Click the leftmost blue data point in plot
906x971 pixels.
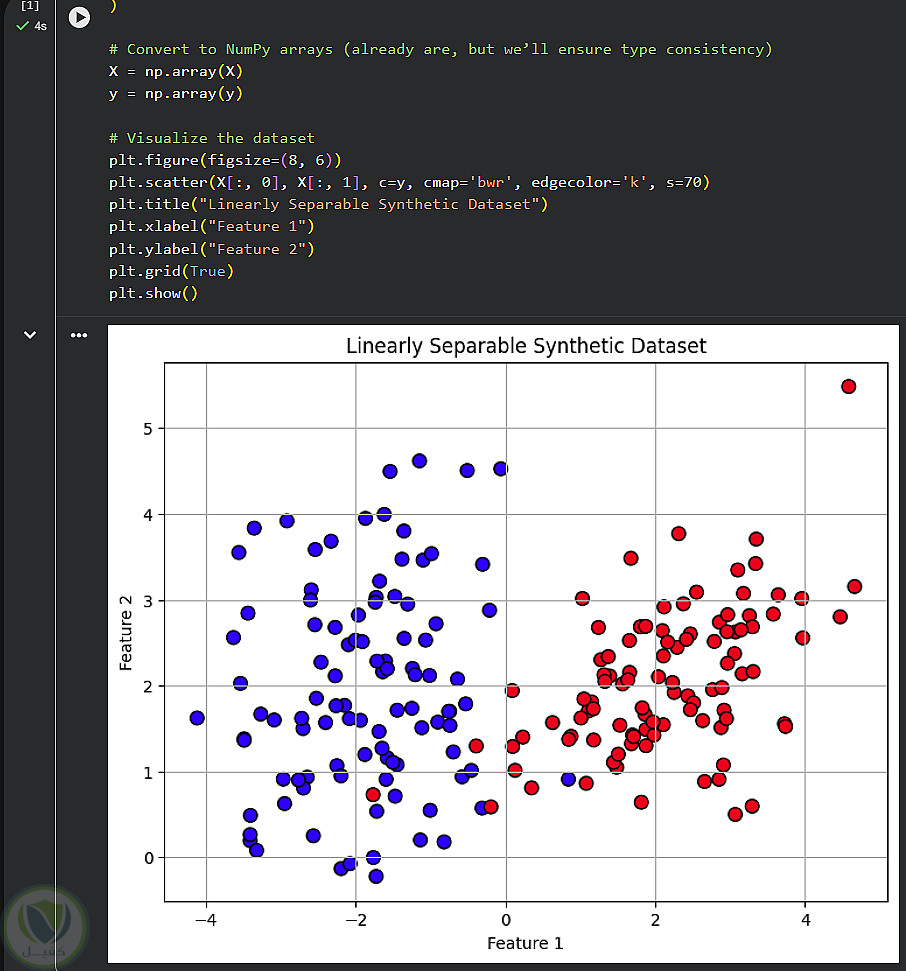[x=197, y=718]
